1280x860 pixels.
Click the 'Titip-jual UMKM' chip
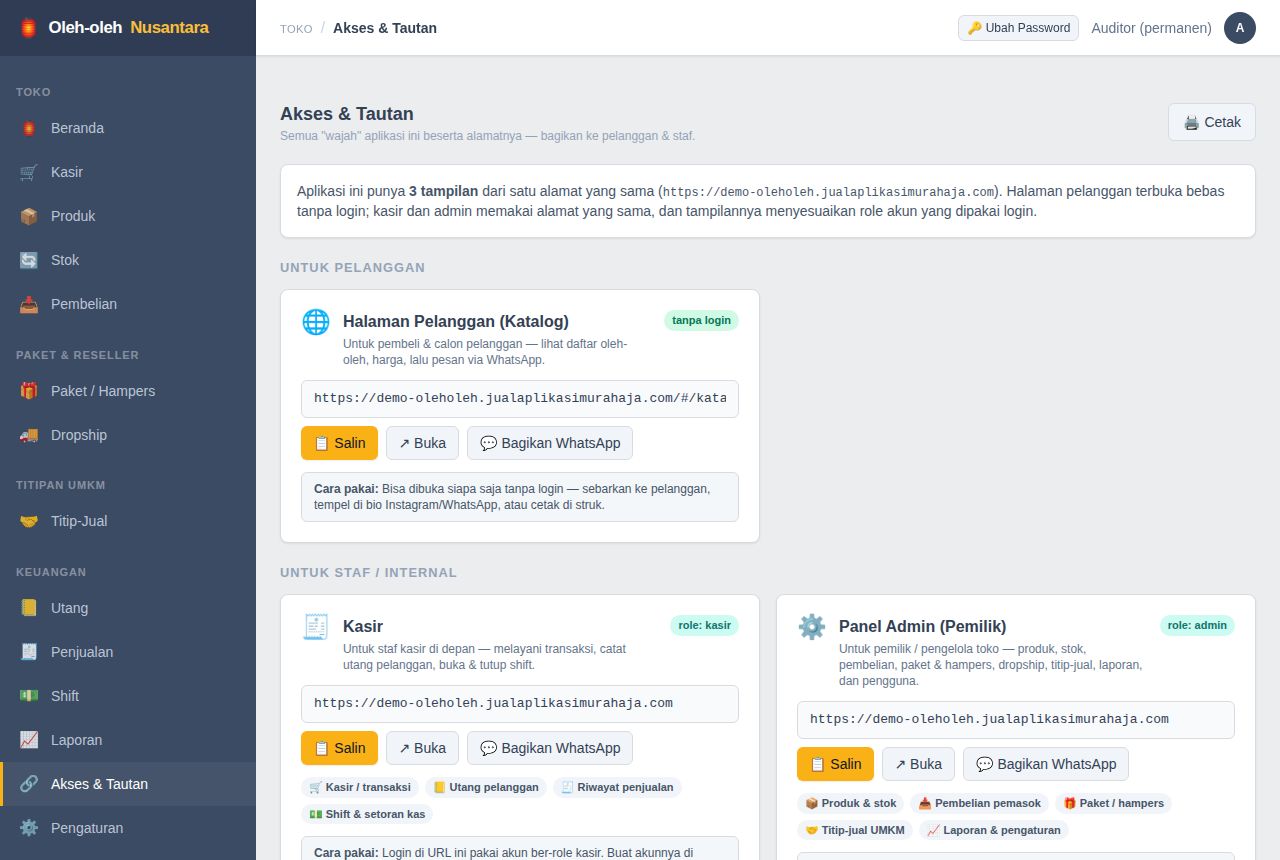[x=855, y=830]
